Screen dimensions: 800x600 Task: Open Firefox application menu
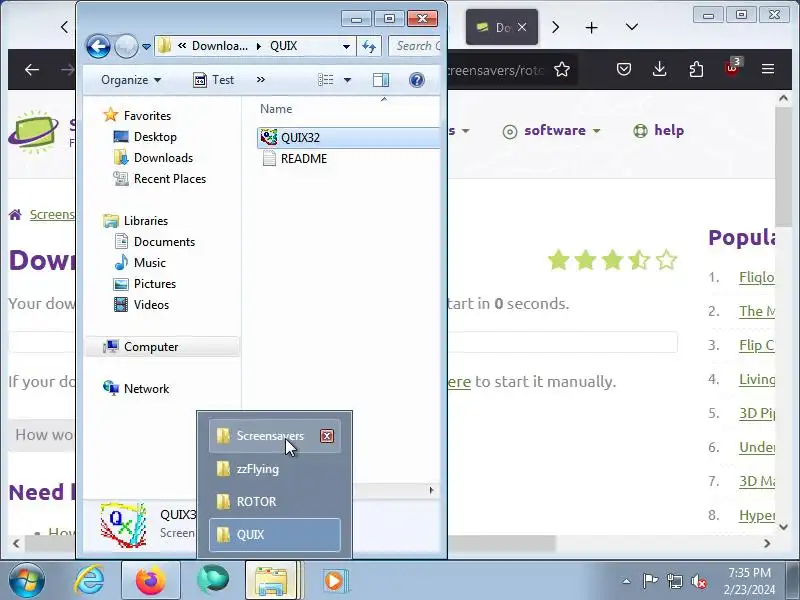click(768, 69)
